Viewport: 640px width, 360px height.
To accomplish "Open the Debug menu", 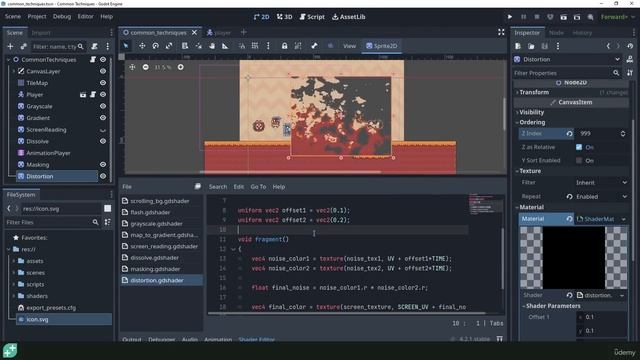I will 62,17.
